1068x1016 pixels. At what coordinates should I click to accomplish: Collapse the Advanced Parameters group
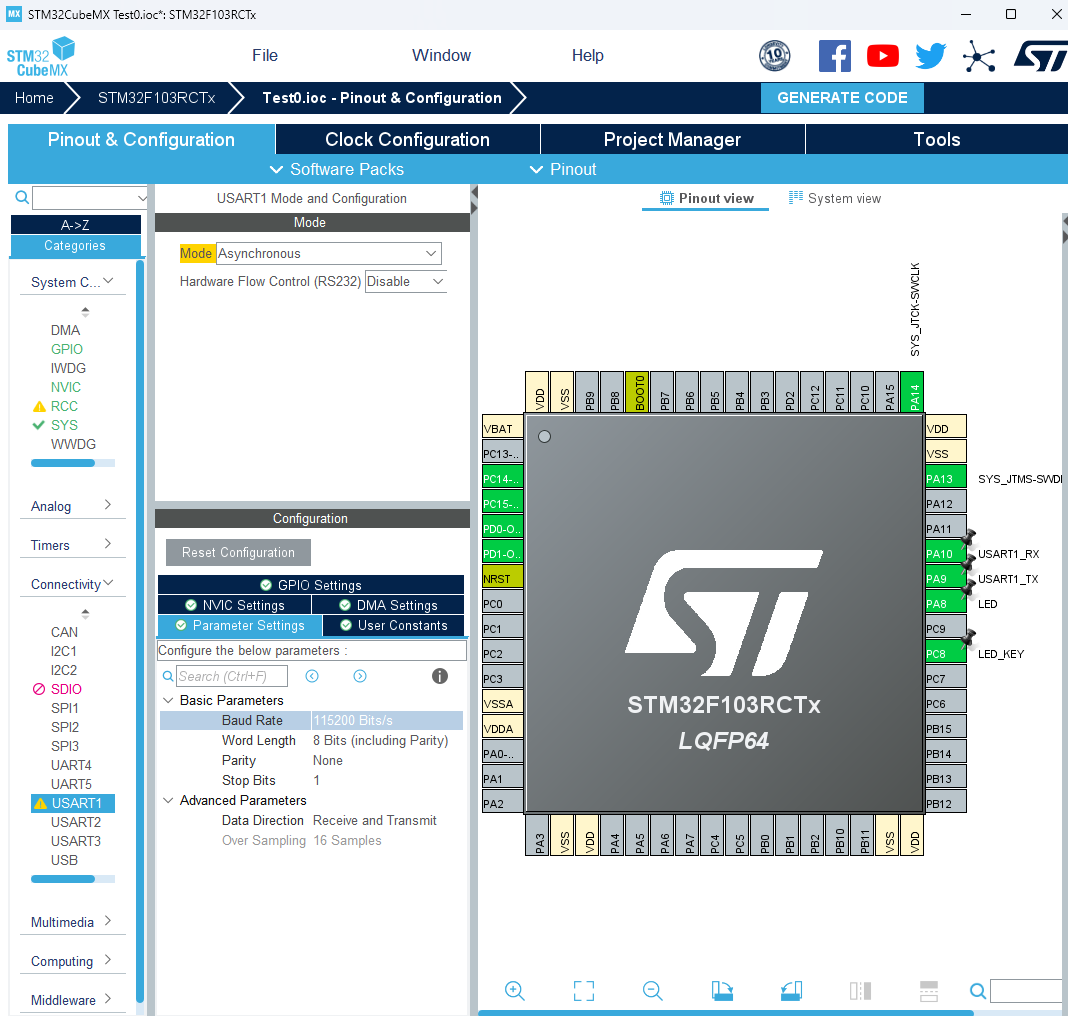pyautogui.click(x=168, y=800)
